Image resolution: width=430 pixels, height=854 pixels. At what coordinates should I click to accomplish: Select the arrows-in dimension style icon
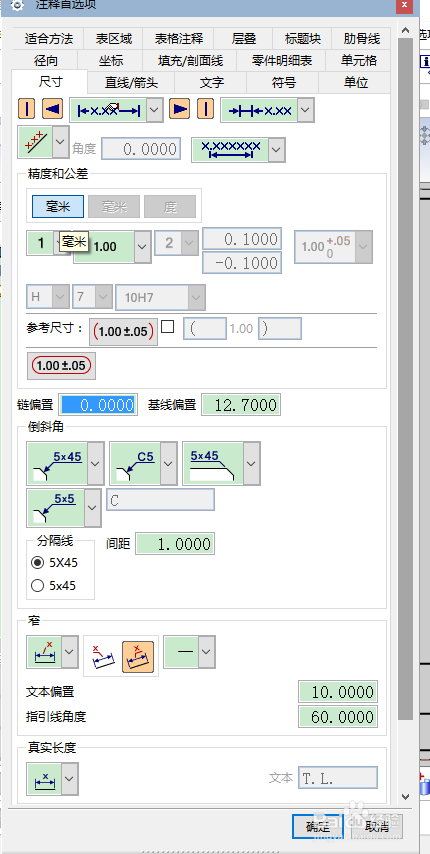click(x=259, y=111)
